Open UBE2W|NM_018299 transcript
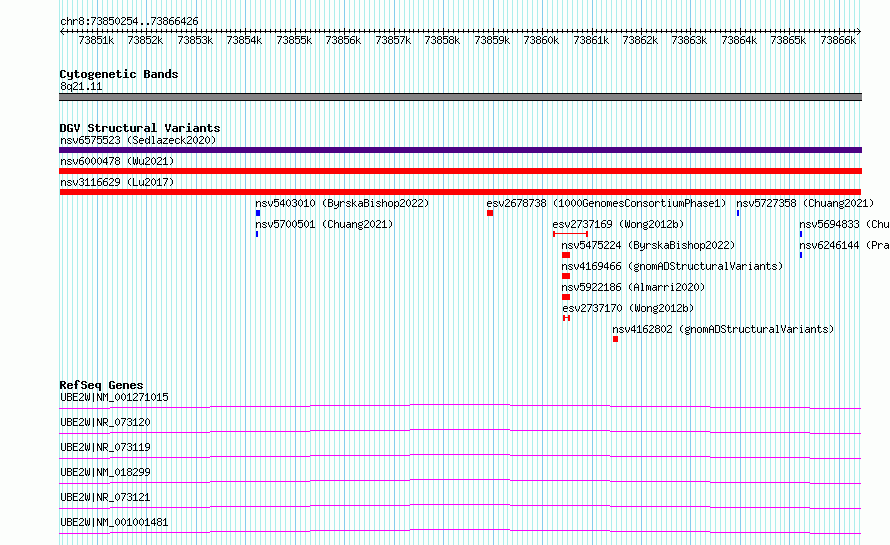This screenshot has width=890, height=545. pyautogui.click(x=105, y=472)
